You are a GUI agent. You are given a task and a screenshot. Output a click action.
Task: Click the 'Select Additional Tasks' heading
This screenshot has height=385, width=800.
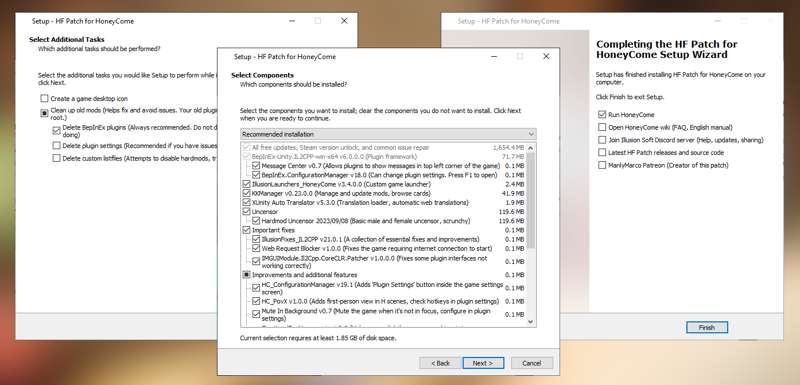(x=67, y=39)
